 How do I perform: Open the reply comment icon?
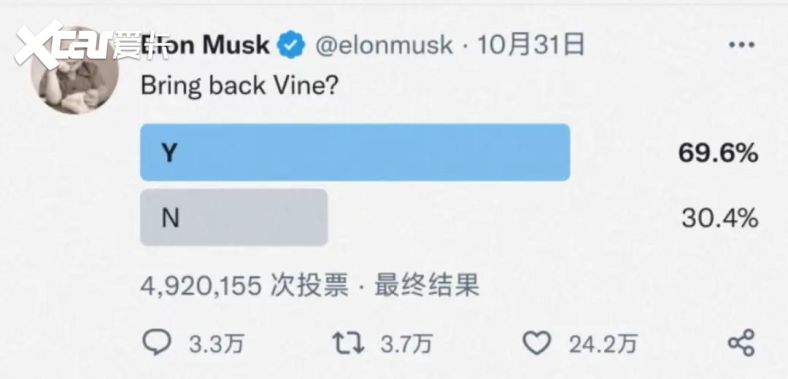pos(157,342)
